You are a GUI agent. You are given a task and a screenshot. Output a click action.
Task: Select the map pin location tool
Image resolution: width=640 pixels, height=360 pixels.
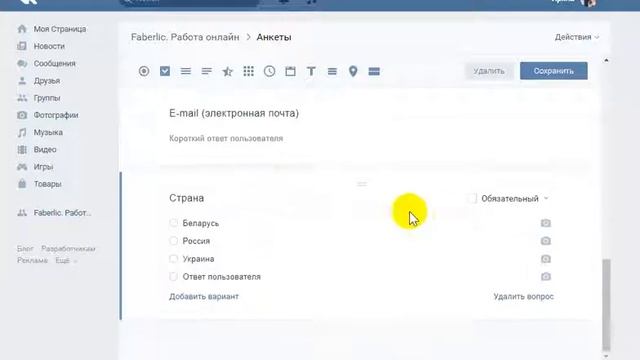point(353,71)
